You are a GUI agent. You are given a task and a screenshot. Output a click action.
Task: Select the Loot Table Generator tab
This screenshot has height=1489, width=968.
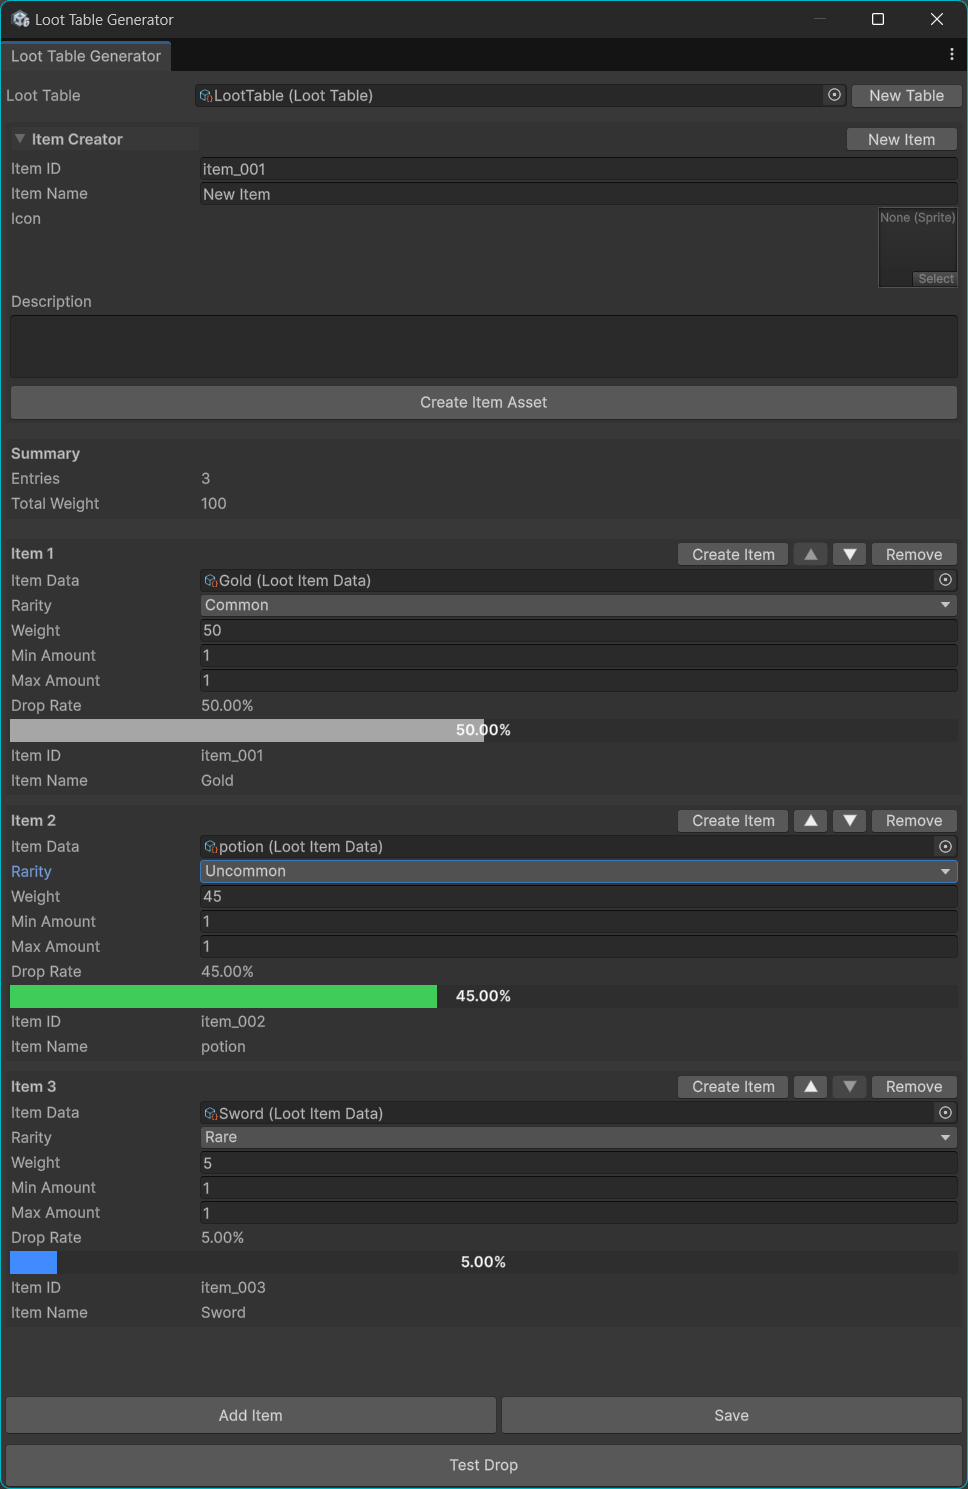(86, 56)
